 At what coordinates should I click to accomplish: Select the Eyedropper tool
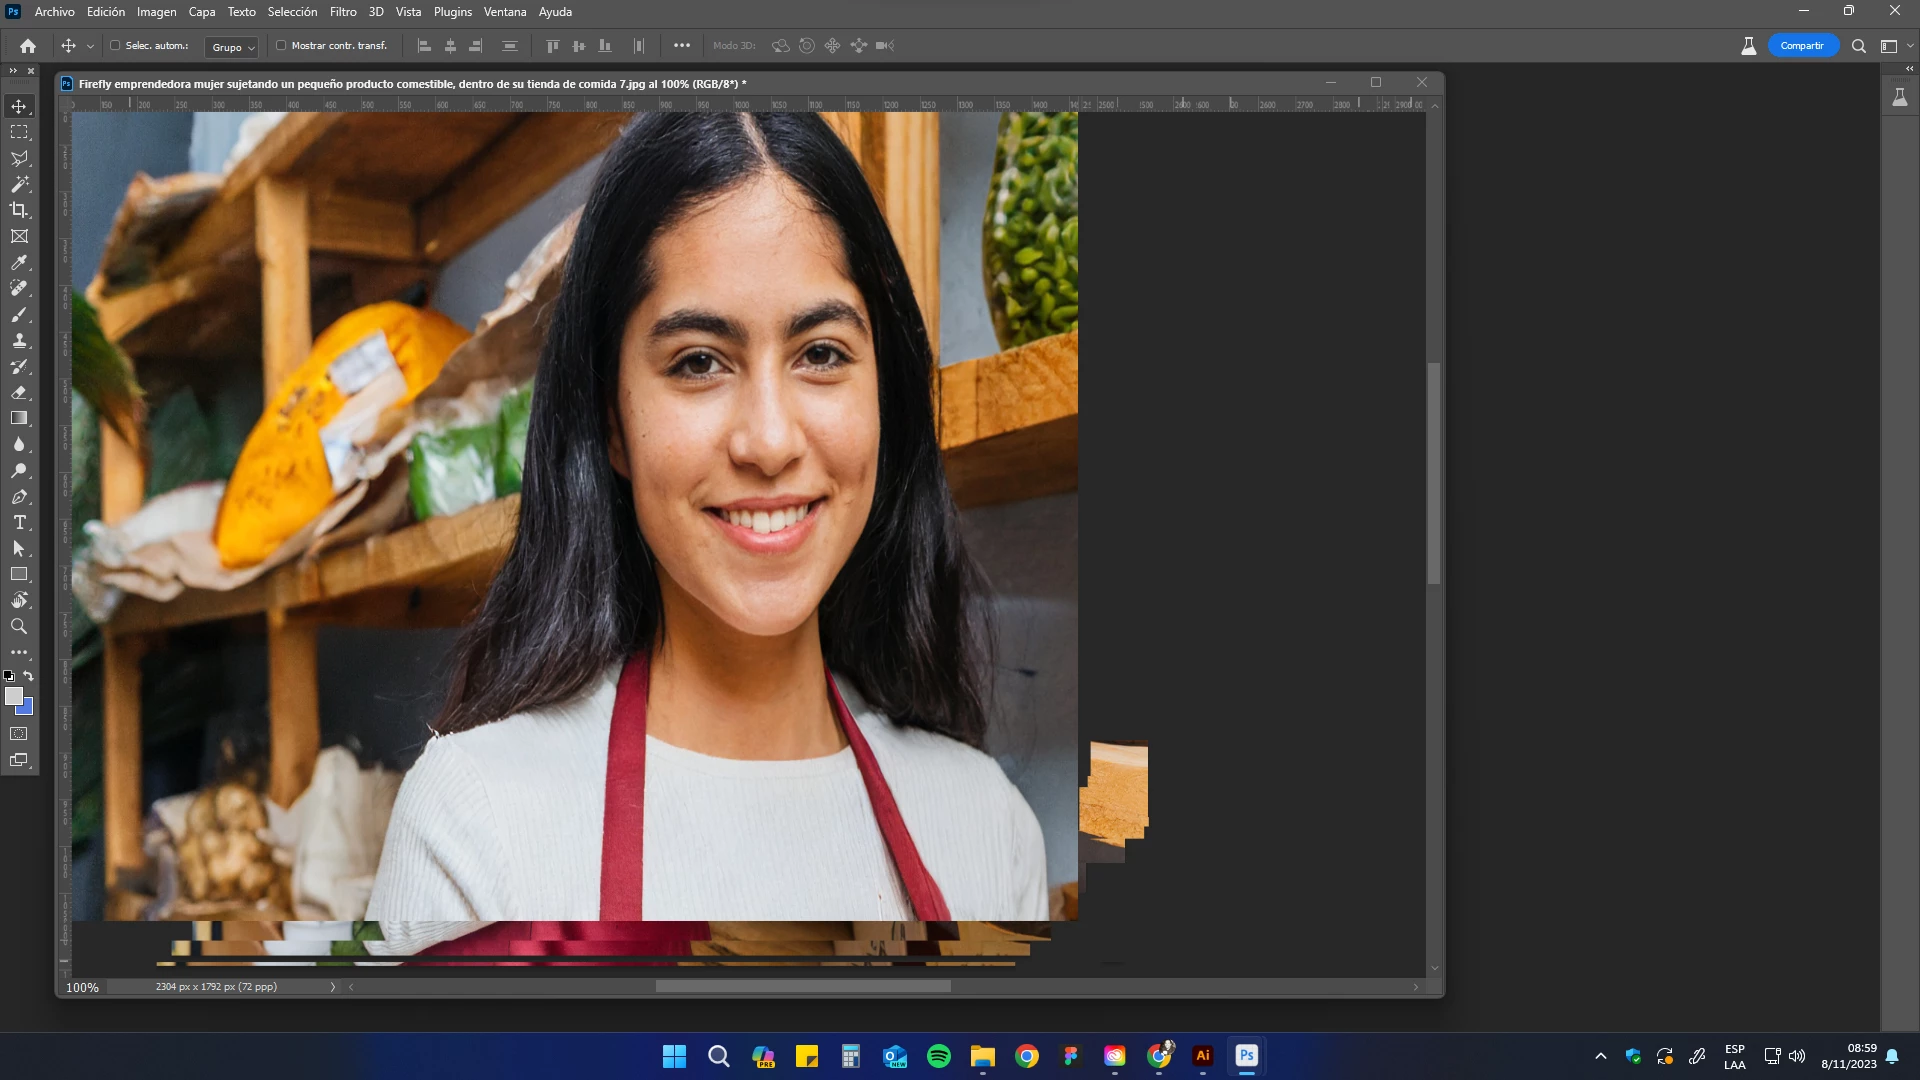point(19,263)
